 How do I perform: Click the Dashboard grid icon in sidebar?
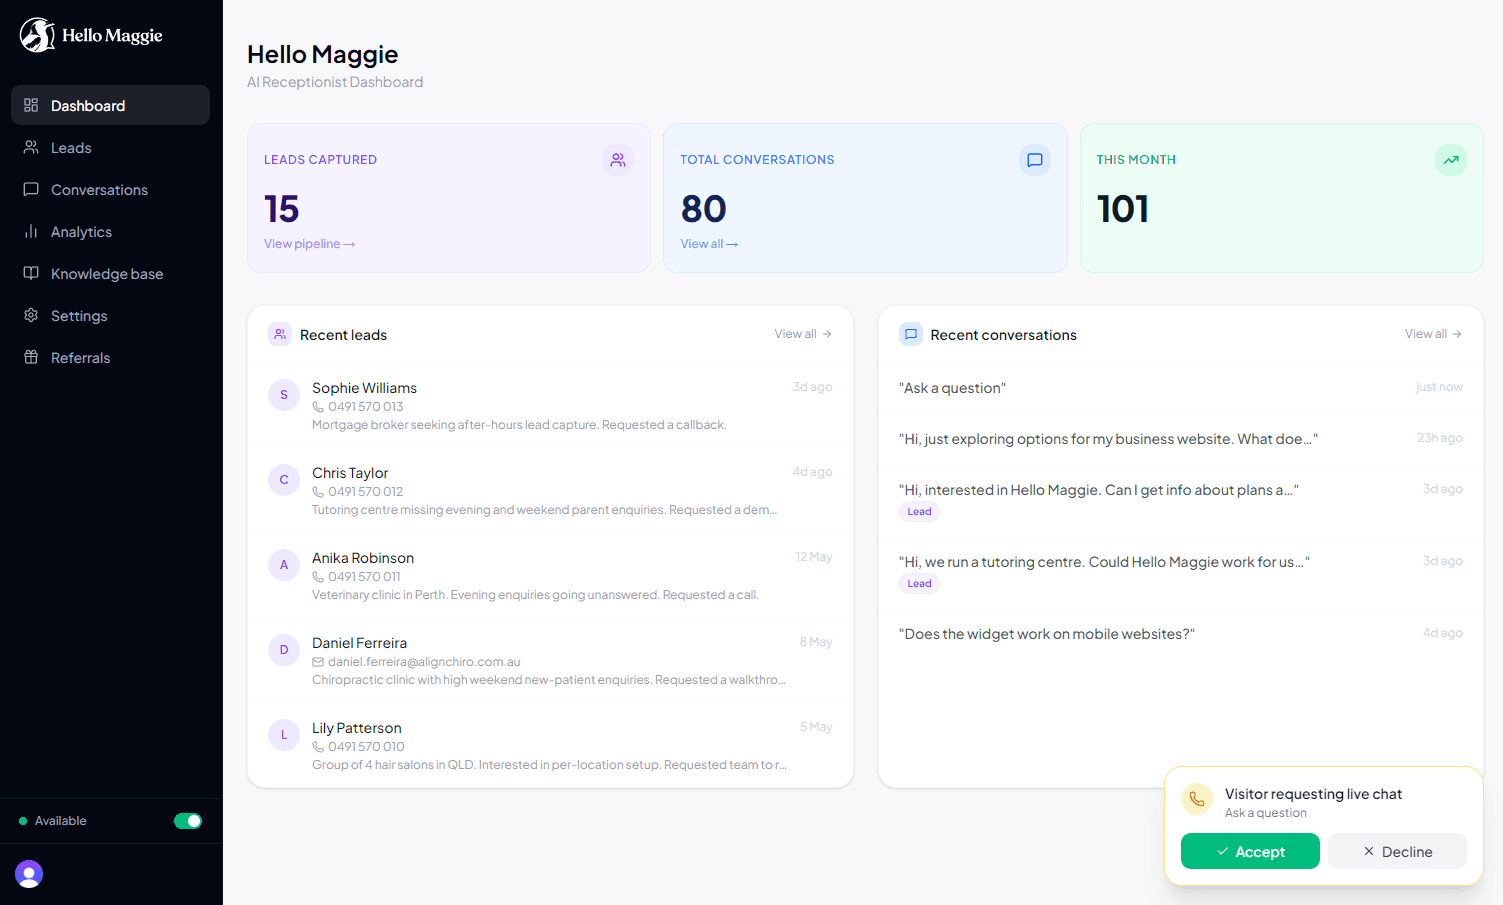pyautogui.click(x=31, y=105)
